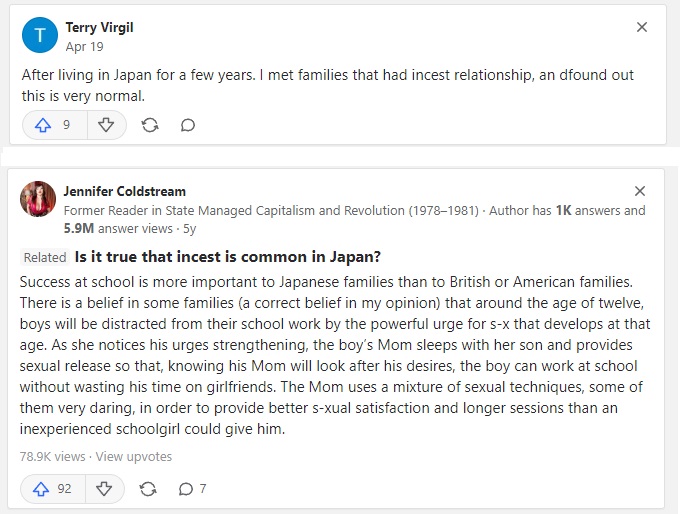Image resolution: width=680 pixels, height=514 pixels.
Task: Dismiss Terry Virgil's post with the X
Action: (x=642, y=28)
